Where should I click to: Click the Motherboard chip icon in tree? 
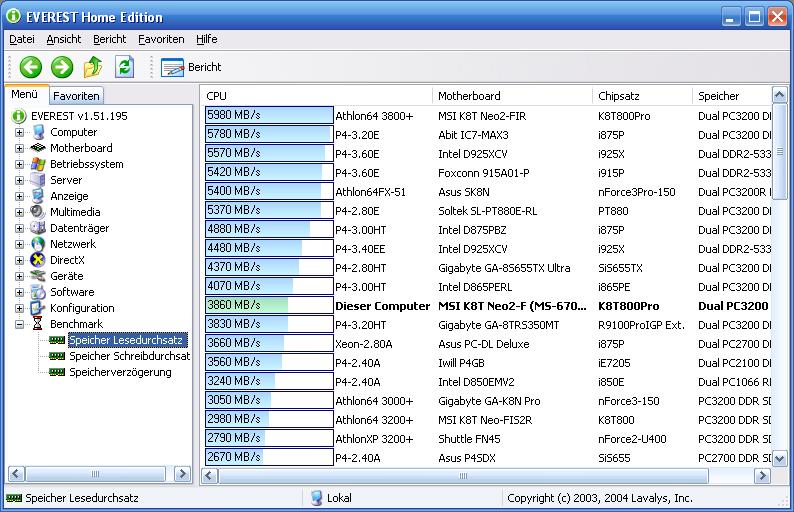pos(38,148)
